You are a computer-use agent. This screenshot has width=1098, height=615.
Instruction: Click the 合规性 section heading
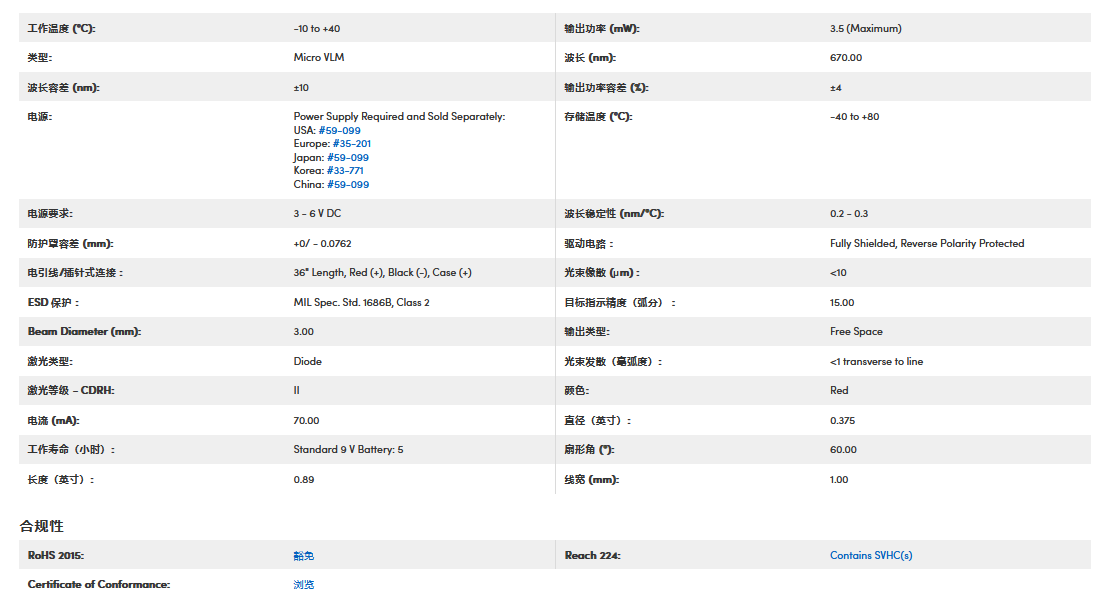(42, 526)
